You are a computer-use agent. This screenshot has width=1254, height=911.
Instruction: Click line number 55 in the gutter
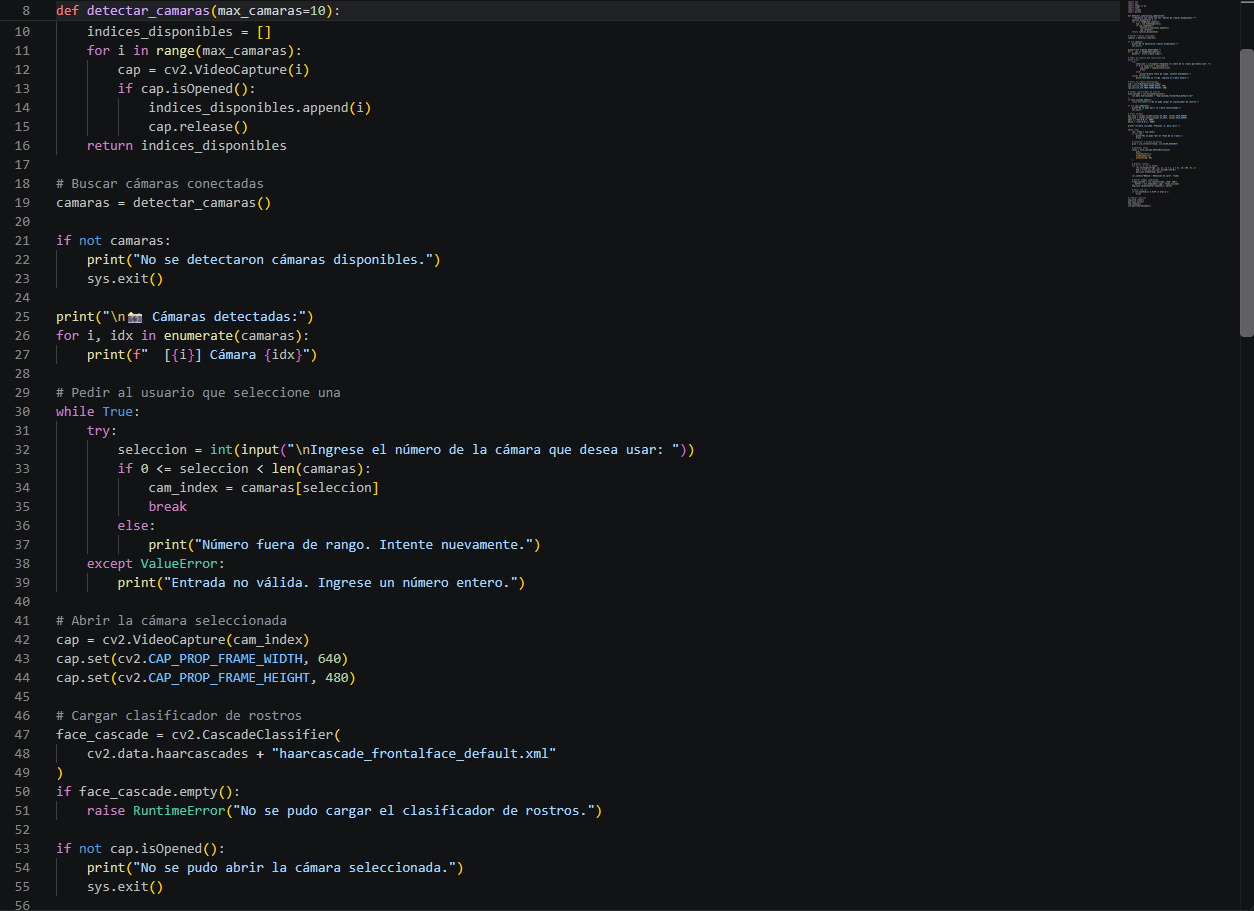(x=22, y=886)
